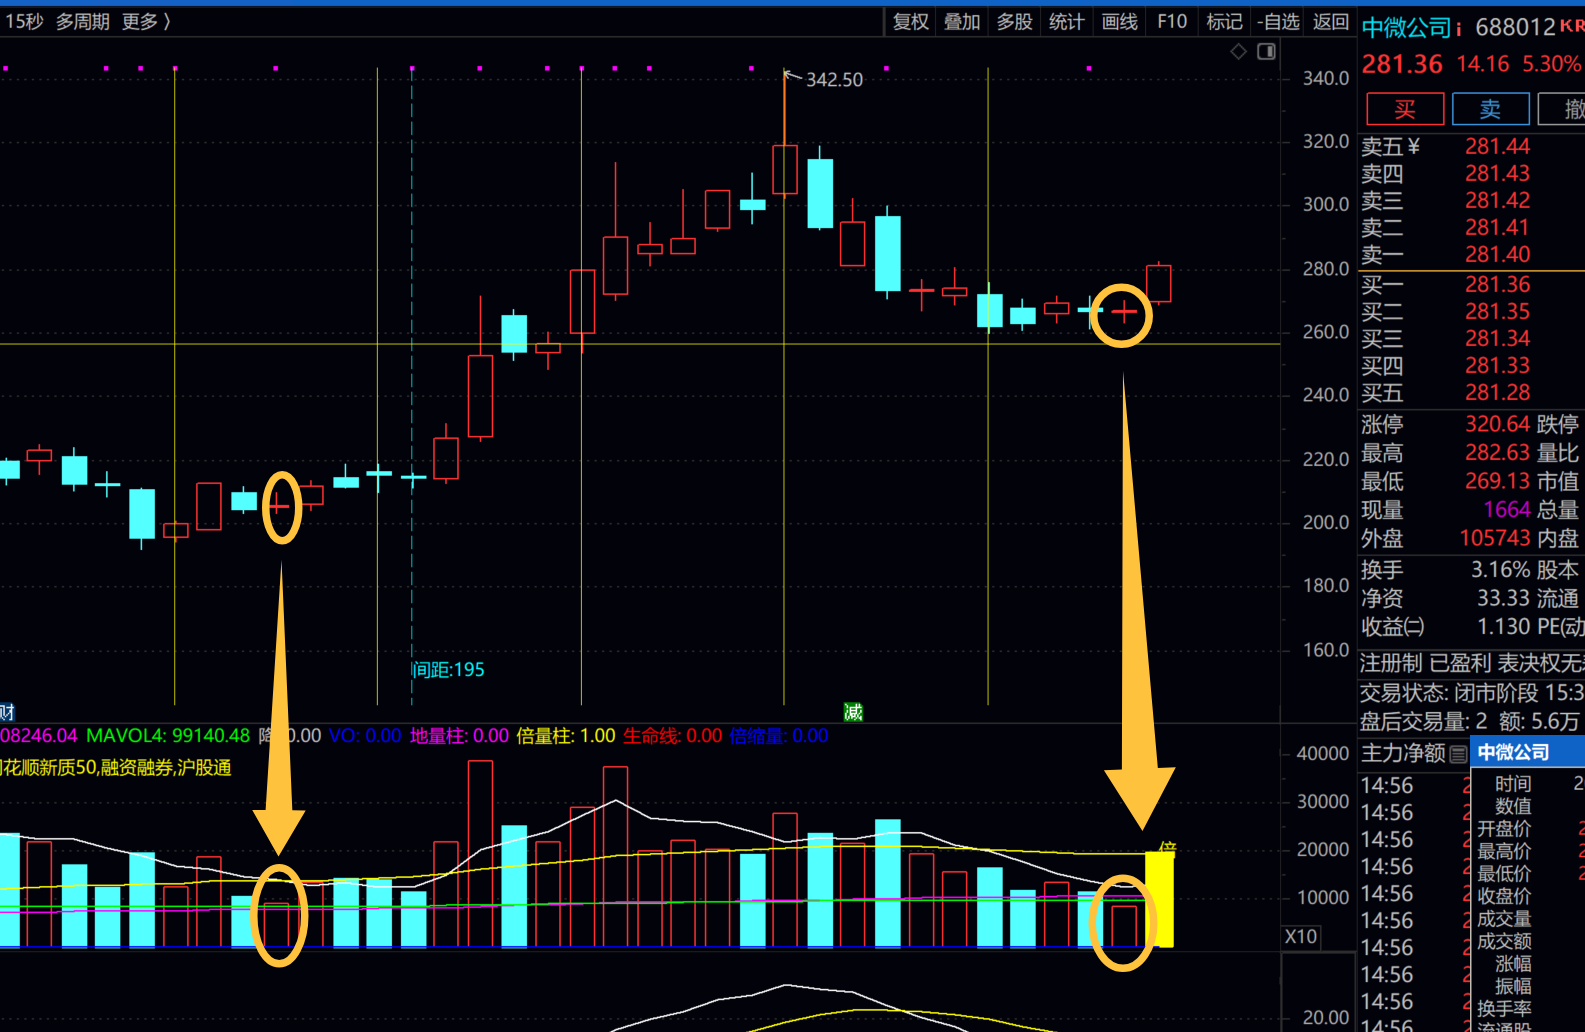Image resolution: width=1585 pixels, height=1032 pixels.
Task: Click the 342.50 peak price label
Action: (834, 80)
